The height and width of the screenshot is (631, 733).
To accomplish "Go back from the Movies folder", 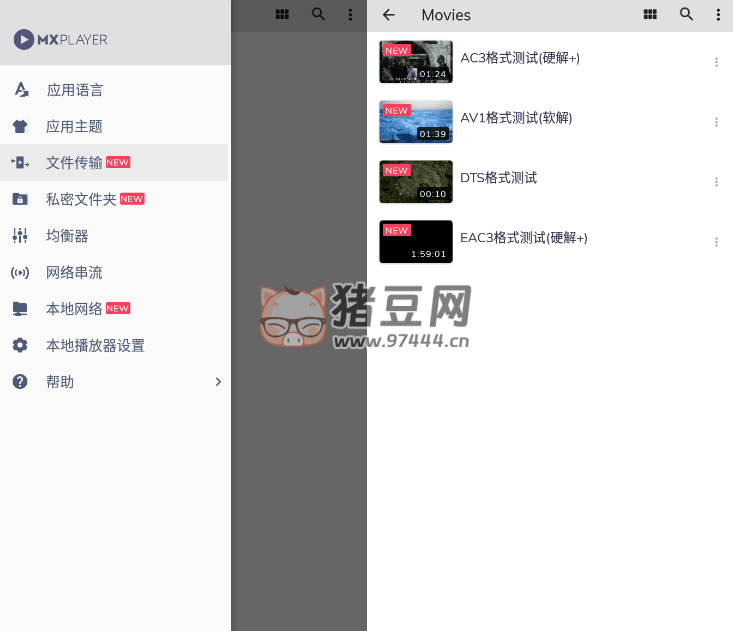I will [389, 15].
